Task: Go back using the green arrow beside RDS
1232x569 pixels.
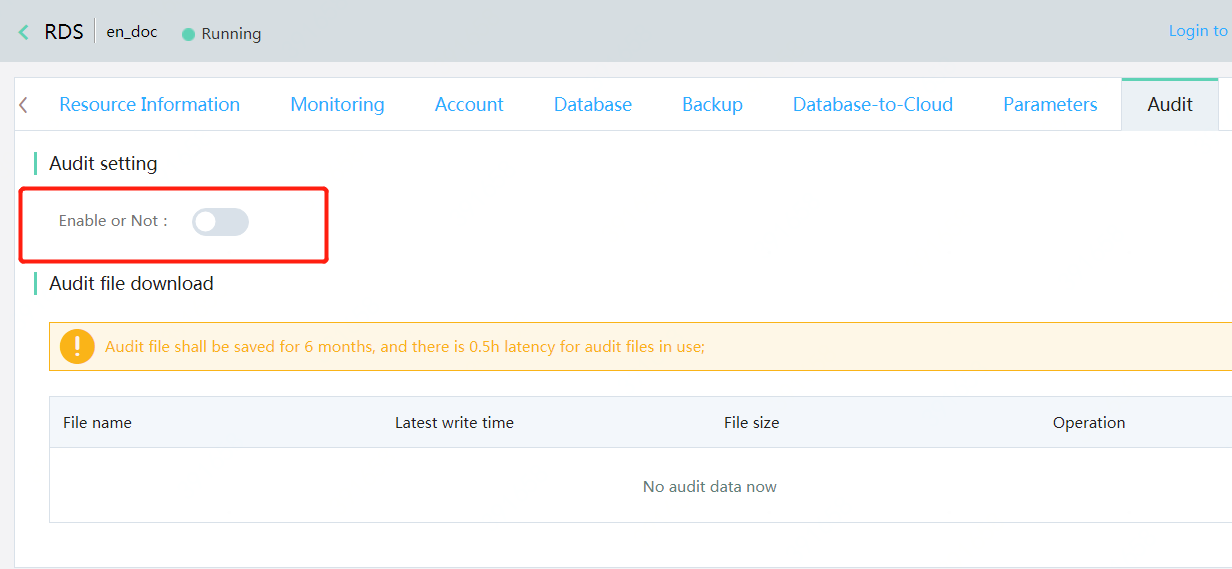Action: [24, 32]
